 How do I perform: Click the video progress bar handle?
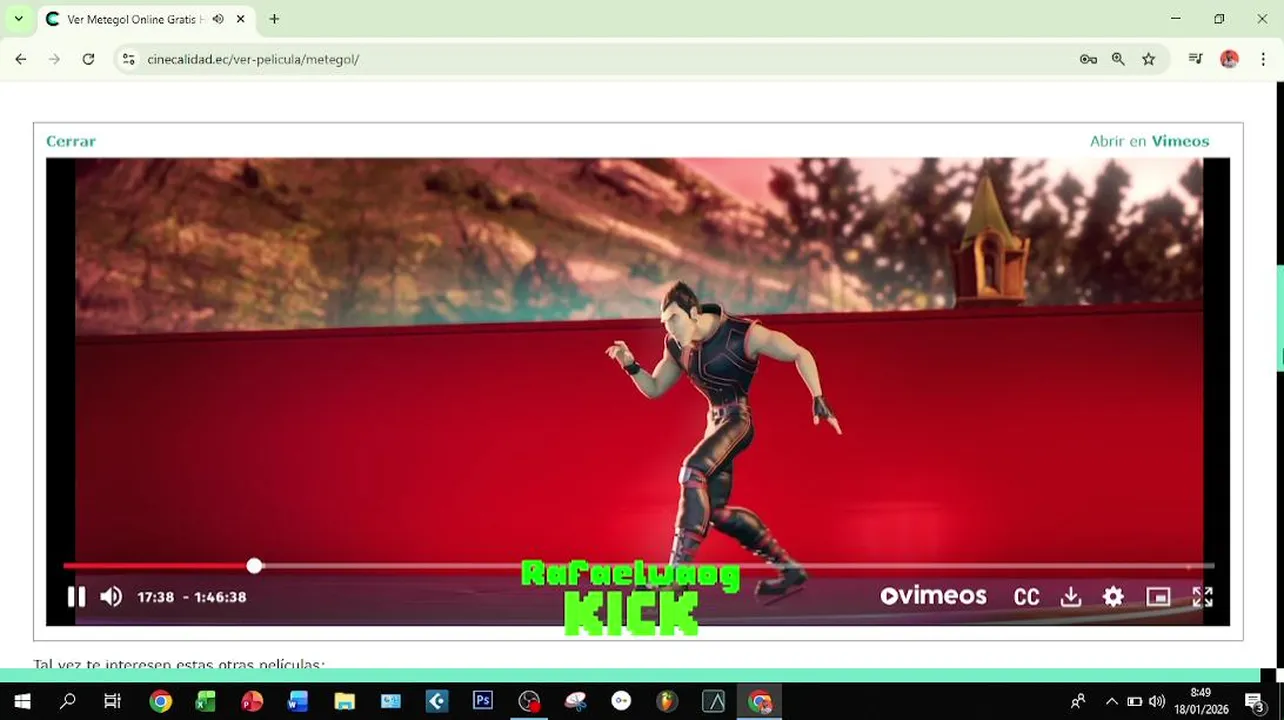(x=254, y=566)
